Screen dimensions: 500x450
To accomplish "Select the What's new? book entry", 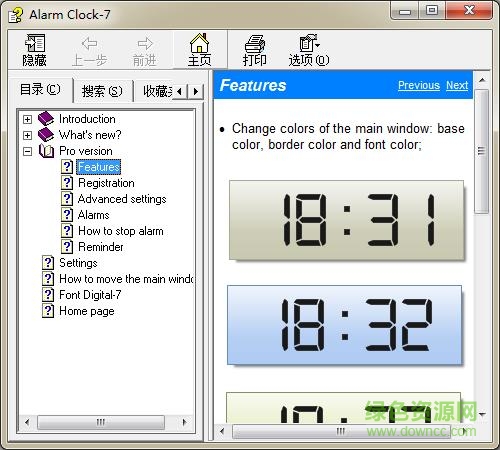I will pos(90,135).
